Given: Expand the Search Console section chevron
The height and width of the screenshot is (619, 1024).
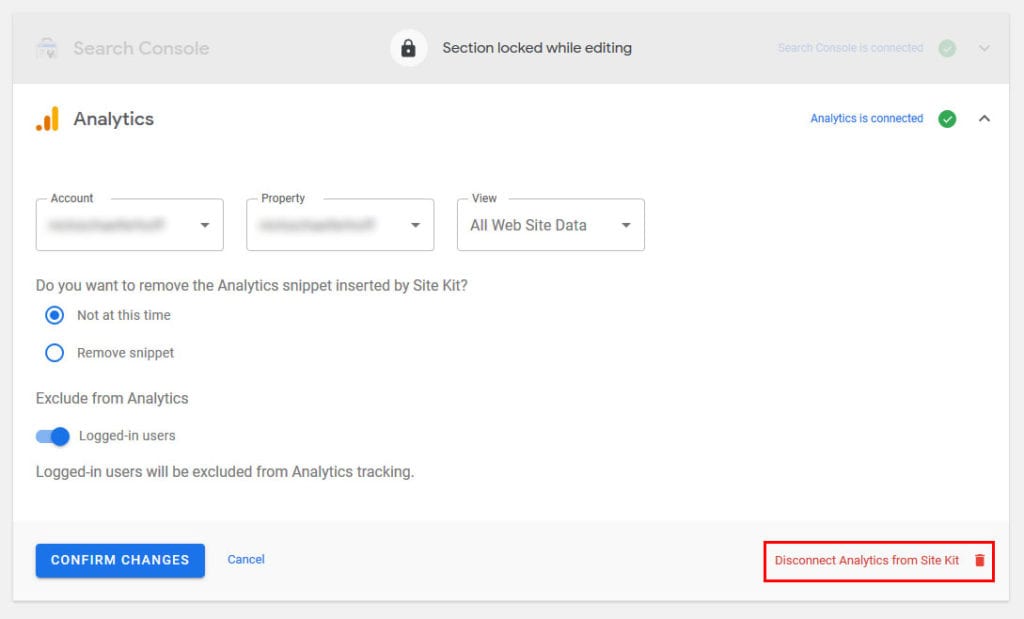Looking at the screenshot, I should pyautogui.click(x=985, y=47).
